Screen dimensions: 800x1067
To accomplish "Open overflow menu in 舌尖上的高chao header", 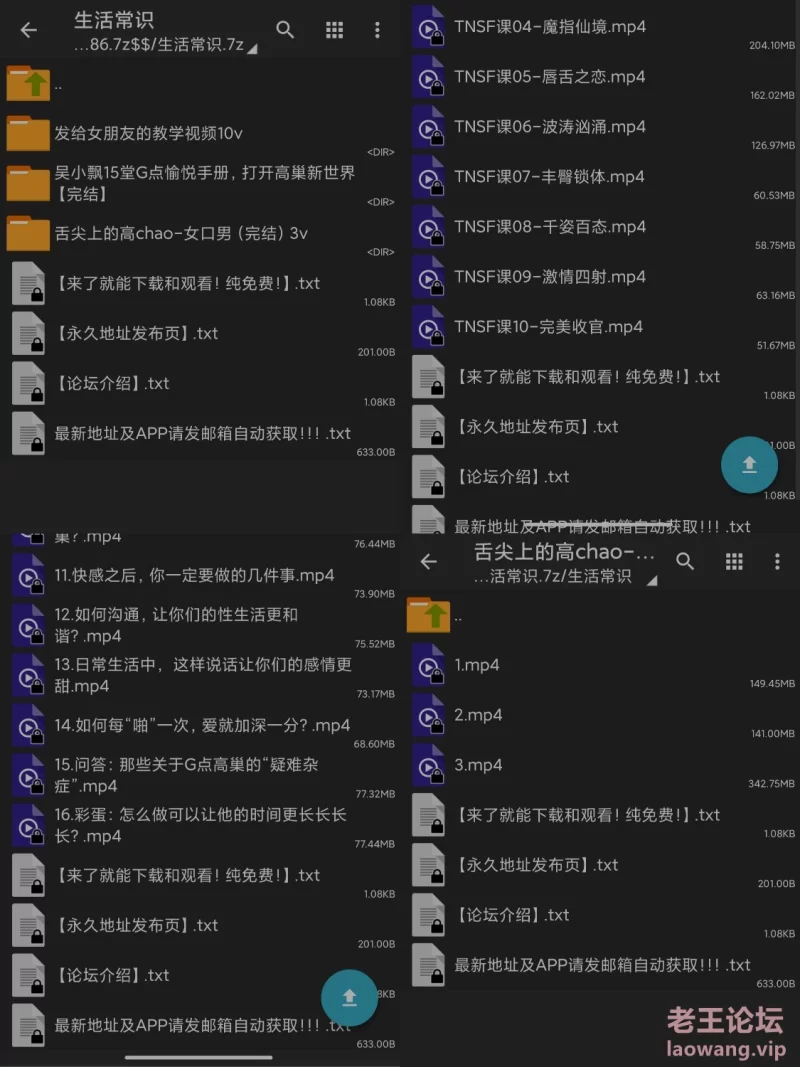I will coord(777,561).
